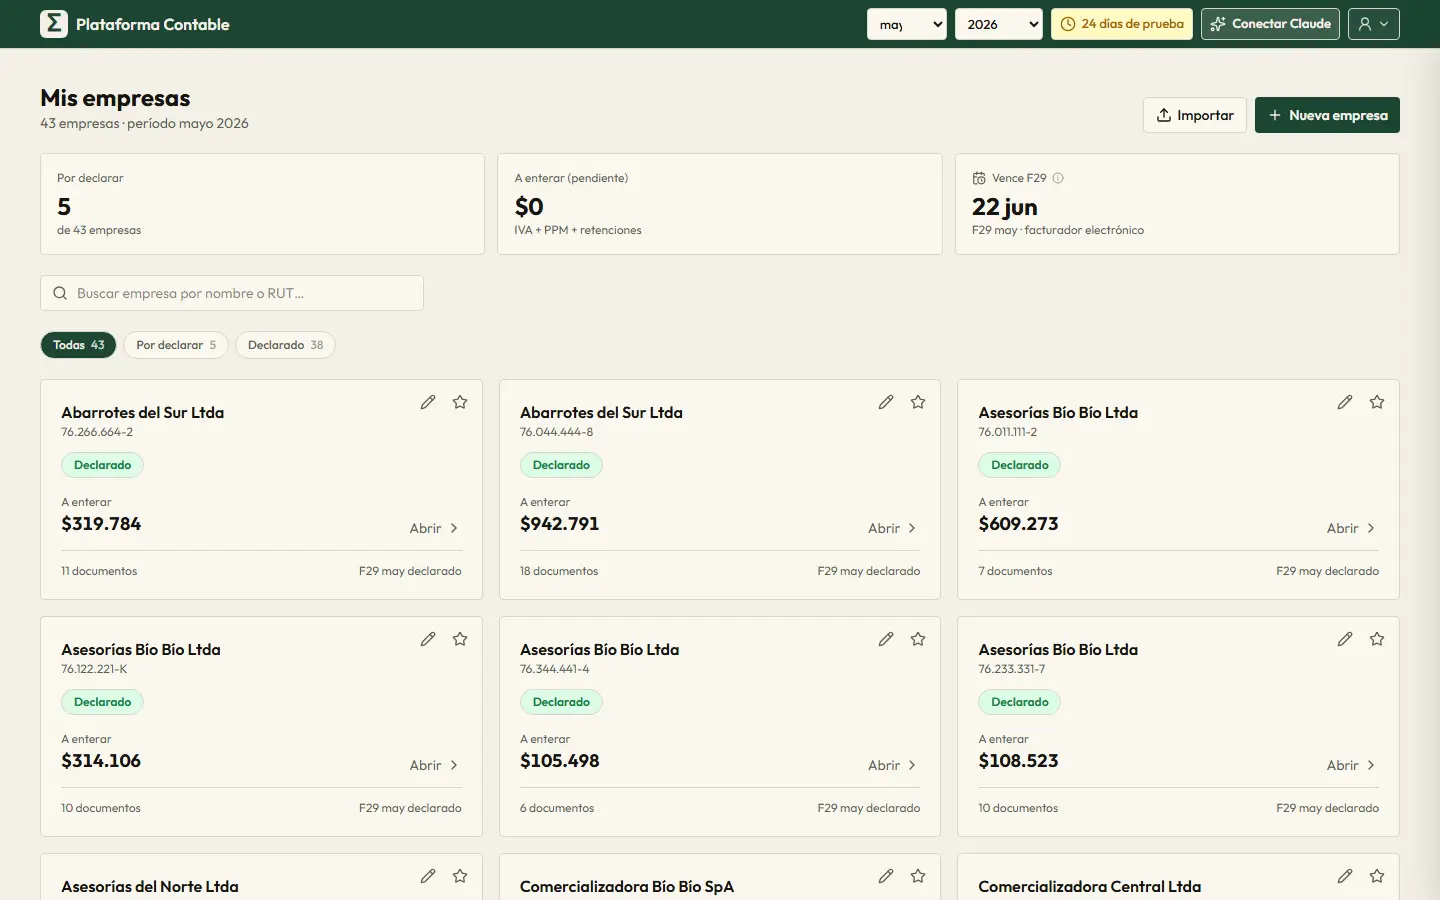
Task: Click pencil icon on Asesorías del Norte Ltda
Action: tap(428, 876)
